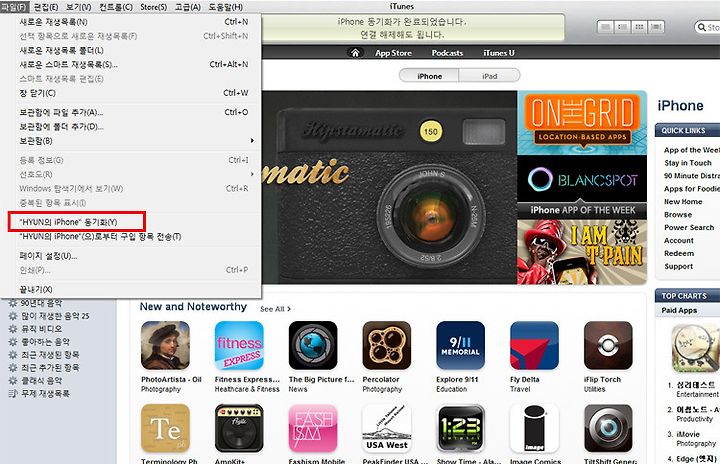Open the top paid app magnifier icon
The width and height of the screenshot is (720, 464).
point(695,348)
